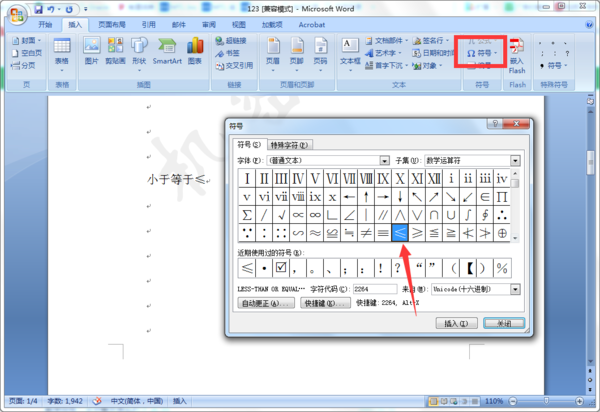Insert a cross-reference (交叉引用)
The height and width of the screenshot is (412, 600).
(x=234, y=65)
